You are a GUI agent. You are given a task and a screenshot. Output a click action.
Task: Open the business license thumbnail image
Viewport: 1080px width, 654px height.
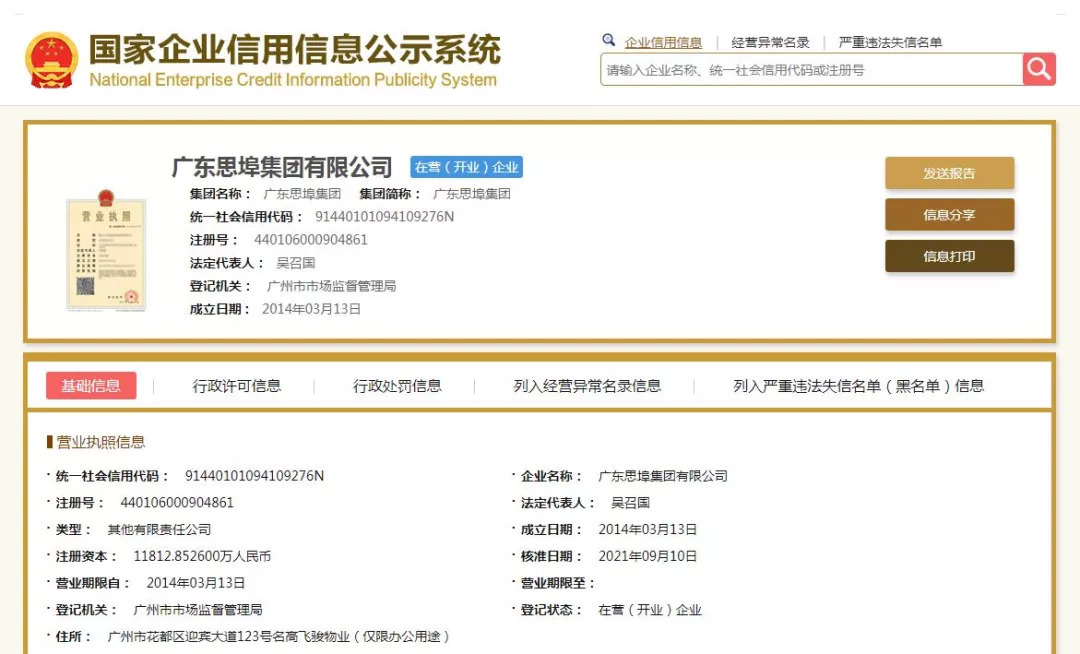point(106,250)
